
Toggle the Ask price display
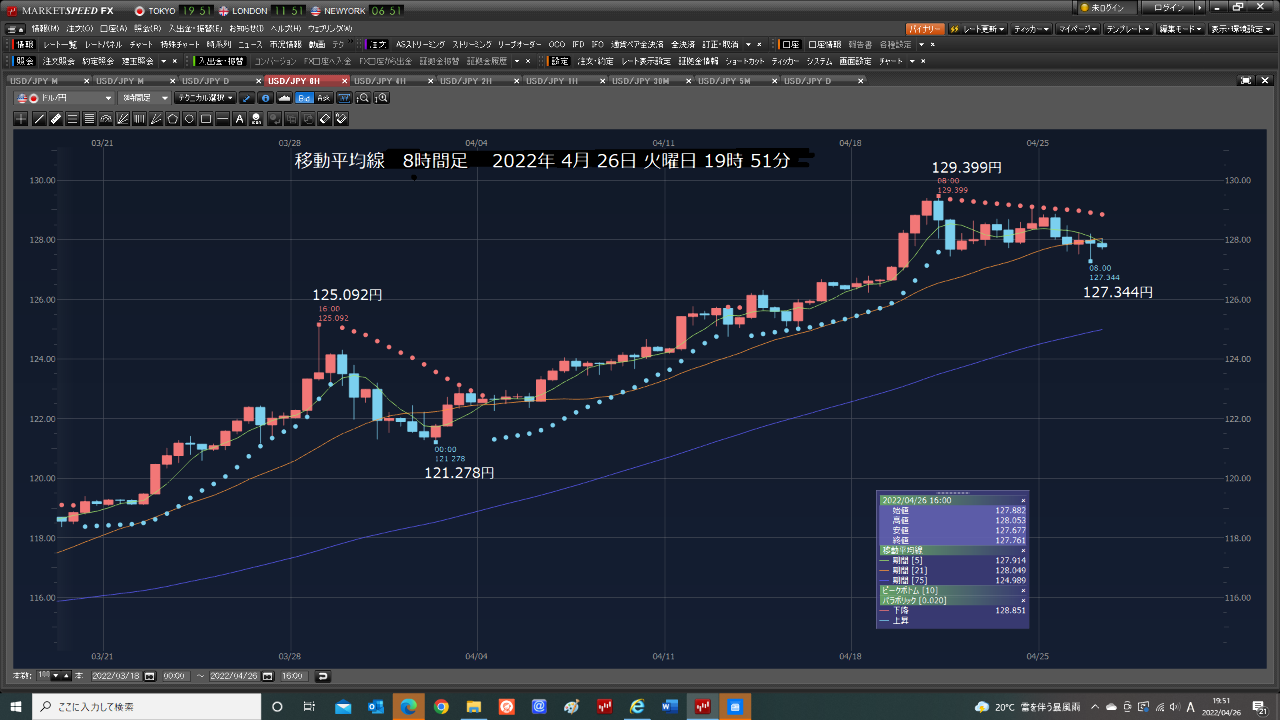[x=323, y=98]
